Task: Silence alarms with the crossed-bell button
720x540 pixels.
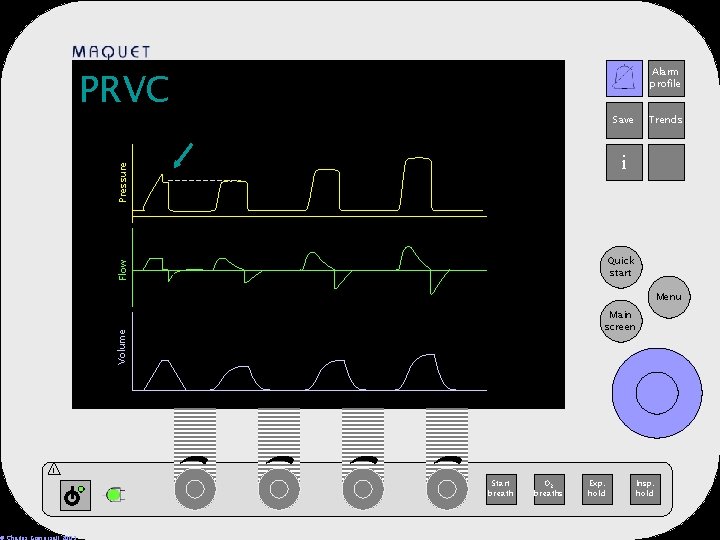Action: click(x=624, y=79)
